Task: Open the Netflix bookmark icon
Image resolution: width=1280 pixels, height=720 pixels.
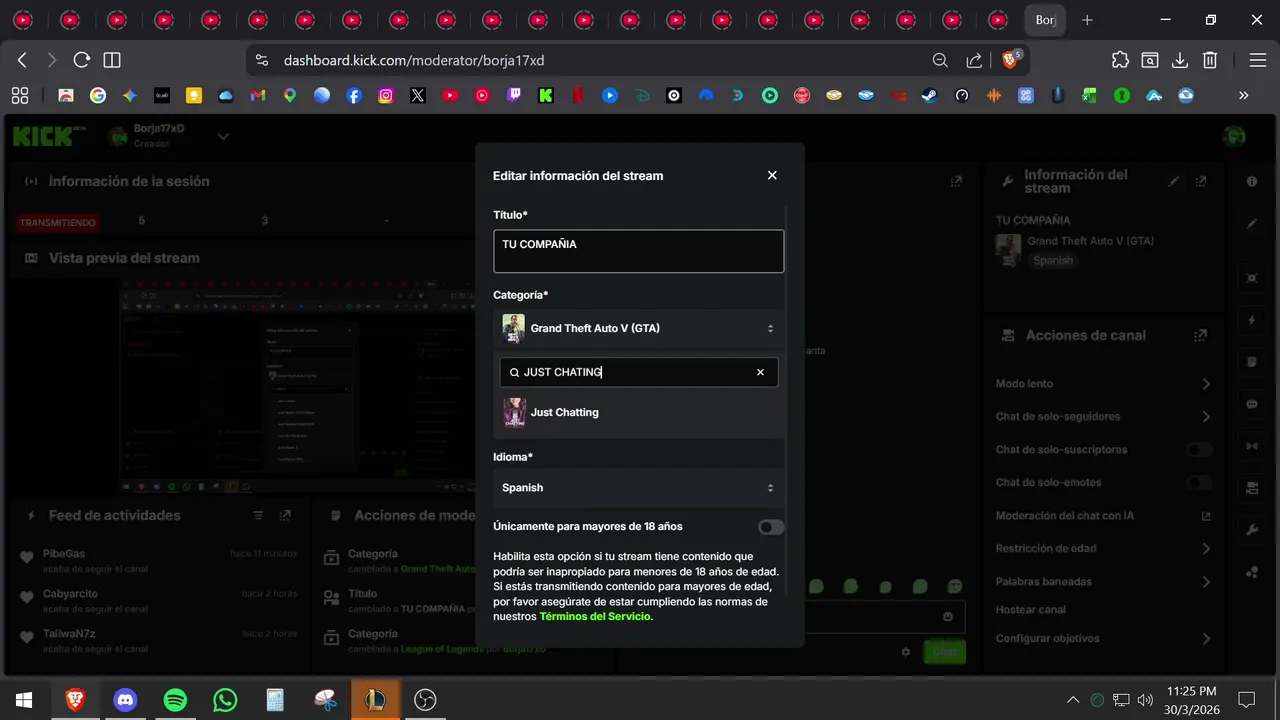Action: [578, 96]
